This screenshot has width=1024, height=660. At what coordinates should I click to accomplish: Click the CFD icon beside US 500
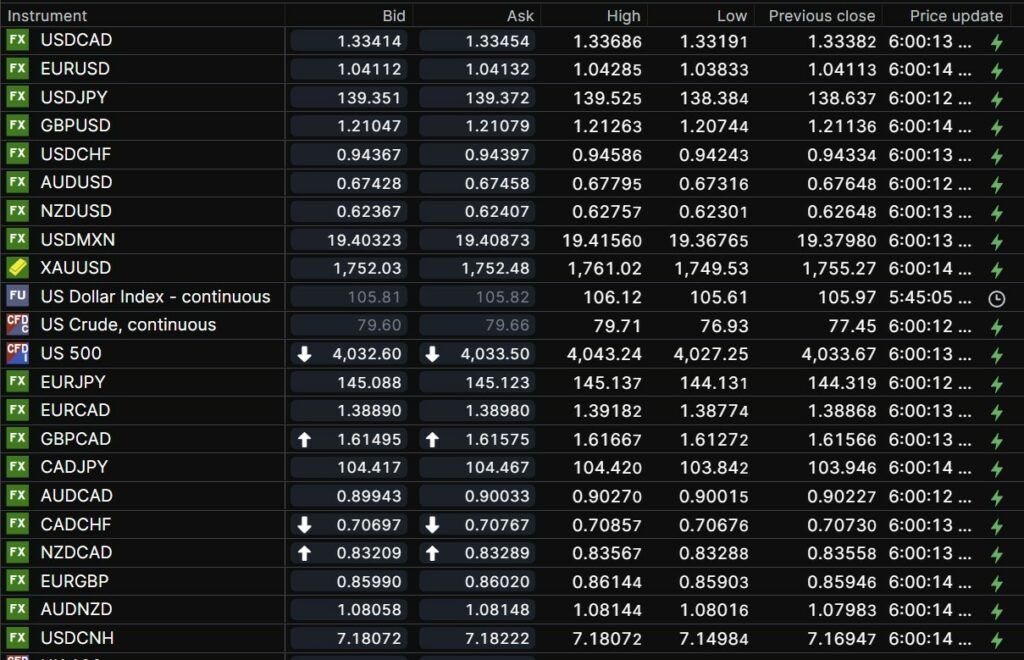(x=18, y=353)
